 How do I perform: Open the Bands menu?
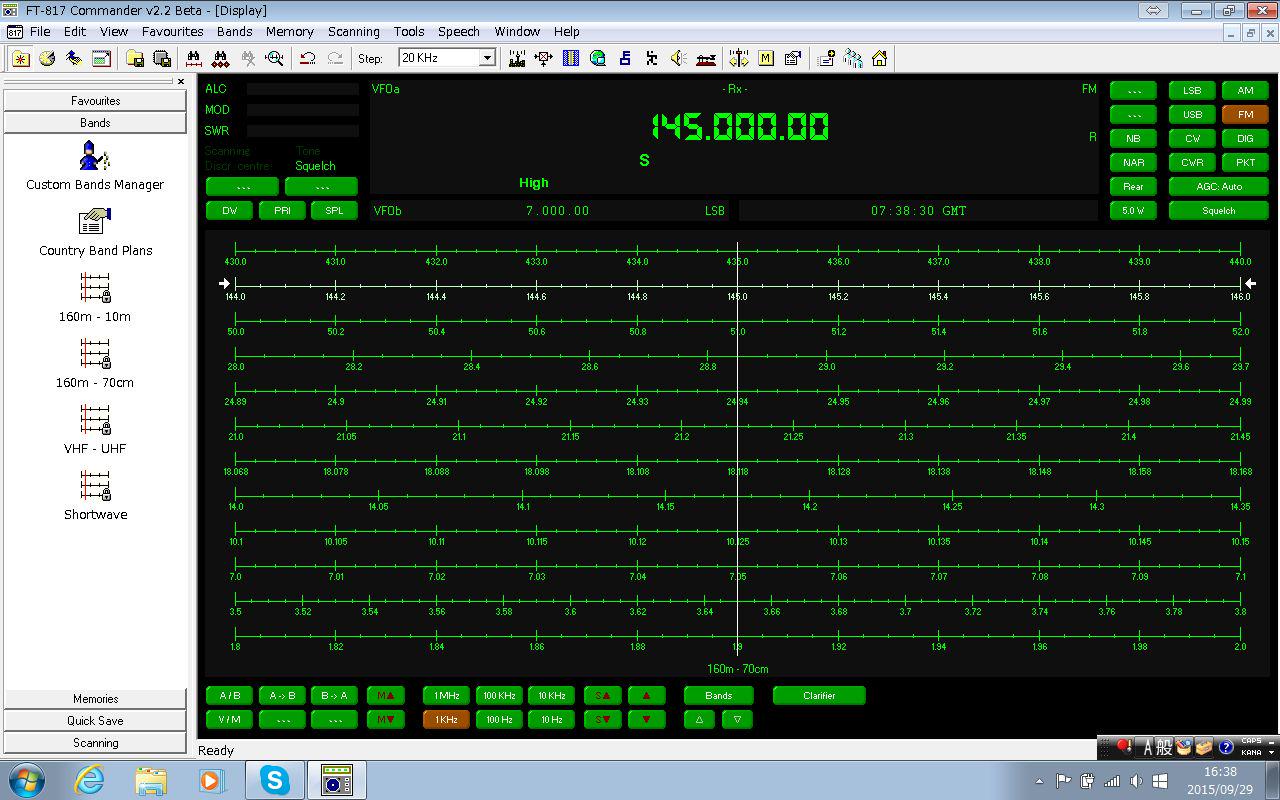234,31
